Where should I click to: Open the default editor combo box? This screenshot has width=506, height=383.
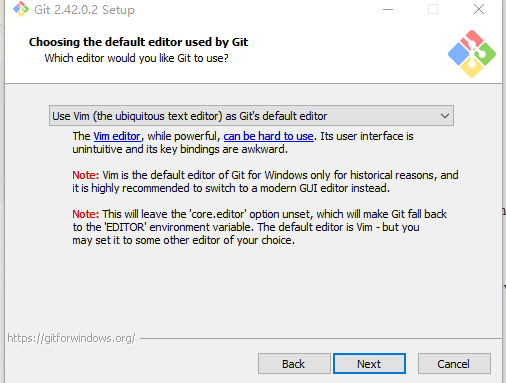tap(251, 116)
